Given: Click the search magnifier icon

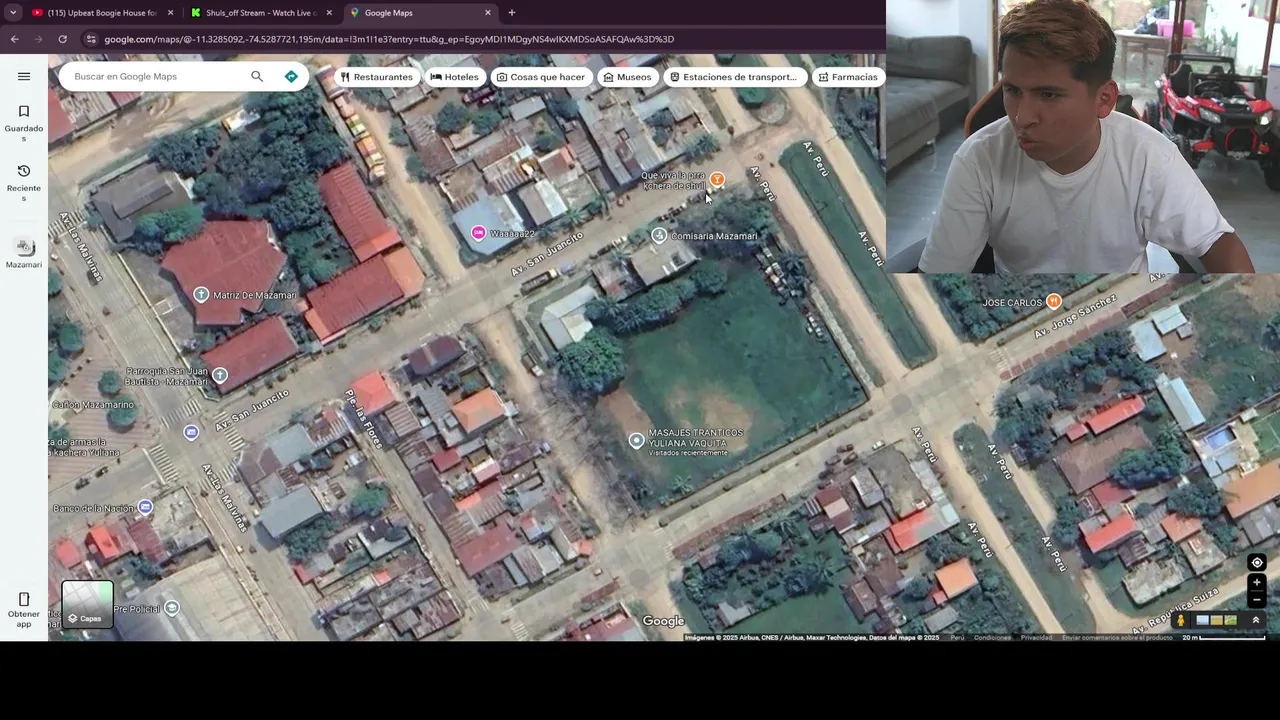Looking at the screenshot, I should tap(257, 76).
